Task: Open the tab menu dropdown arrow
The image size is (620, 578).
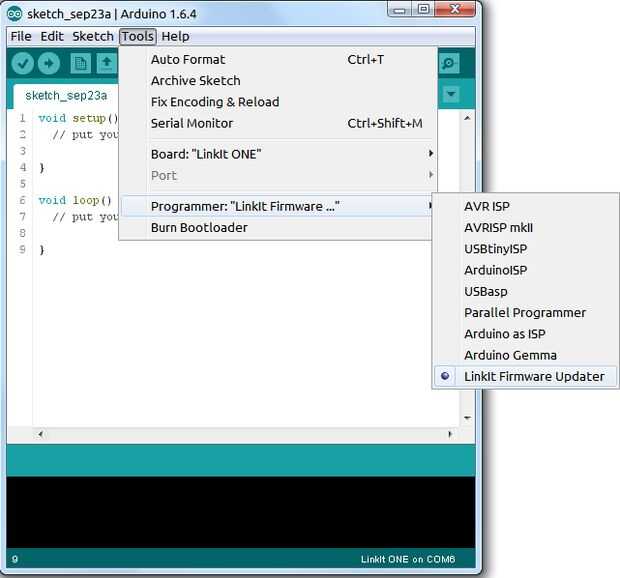Action: tap(451, 94)
